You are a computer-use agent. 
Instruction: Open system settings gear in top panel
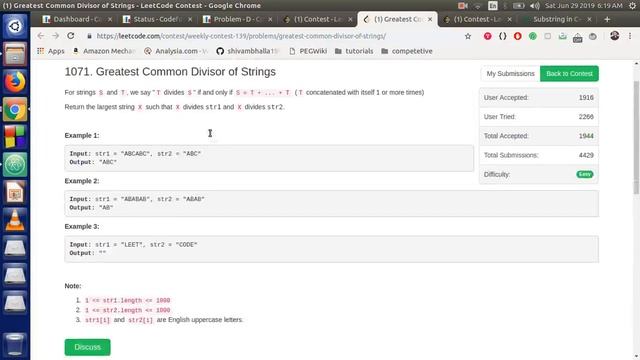coord(632,6)
